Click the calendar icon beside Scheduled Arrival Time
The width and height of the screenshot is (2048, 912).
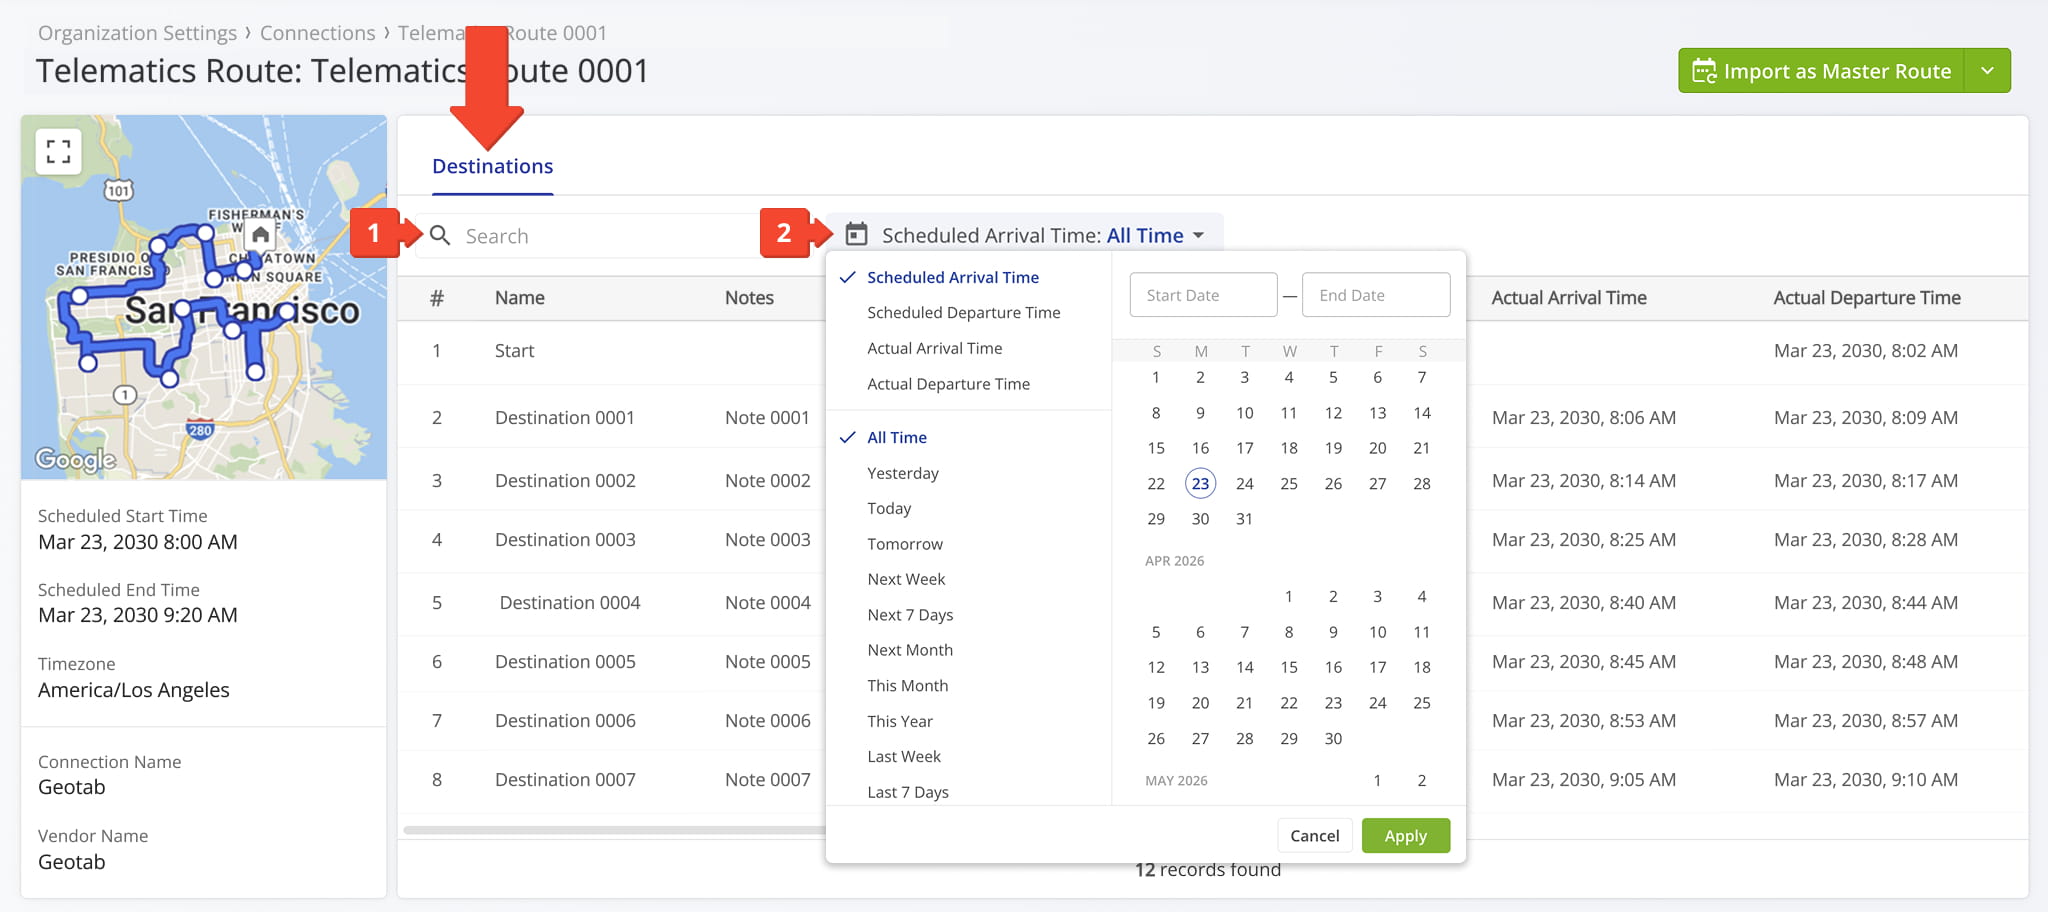pos(856,235)
